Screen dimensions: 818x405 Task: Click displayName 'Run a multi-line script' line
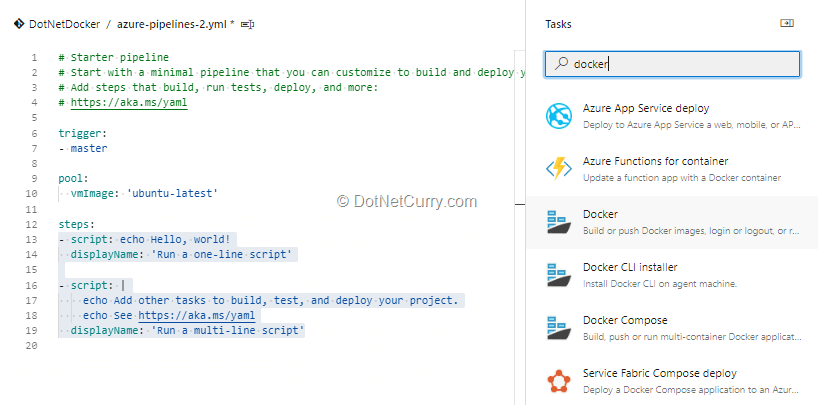coord(188,330)
